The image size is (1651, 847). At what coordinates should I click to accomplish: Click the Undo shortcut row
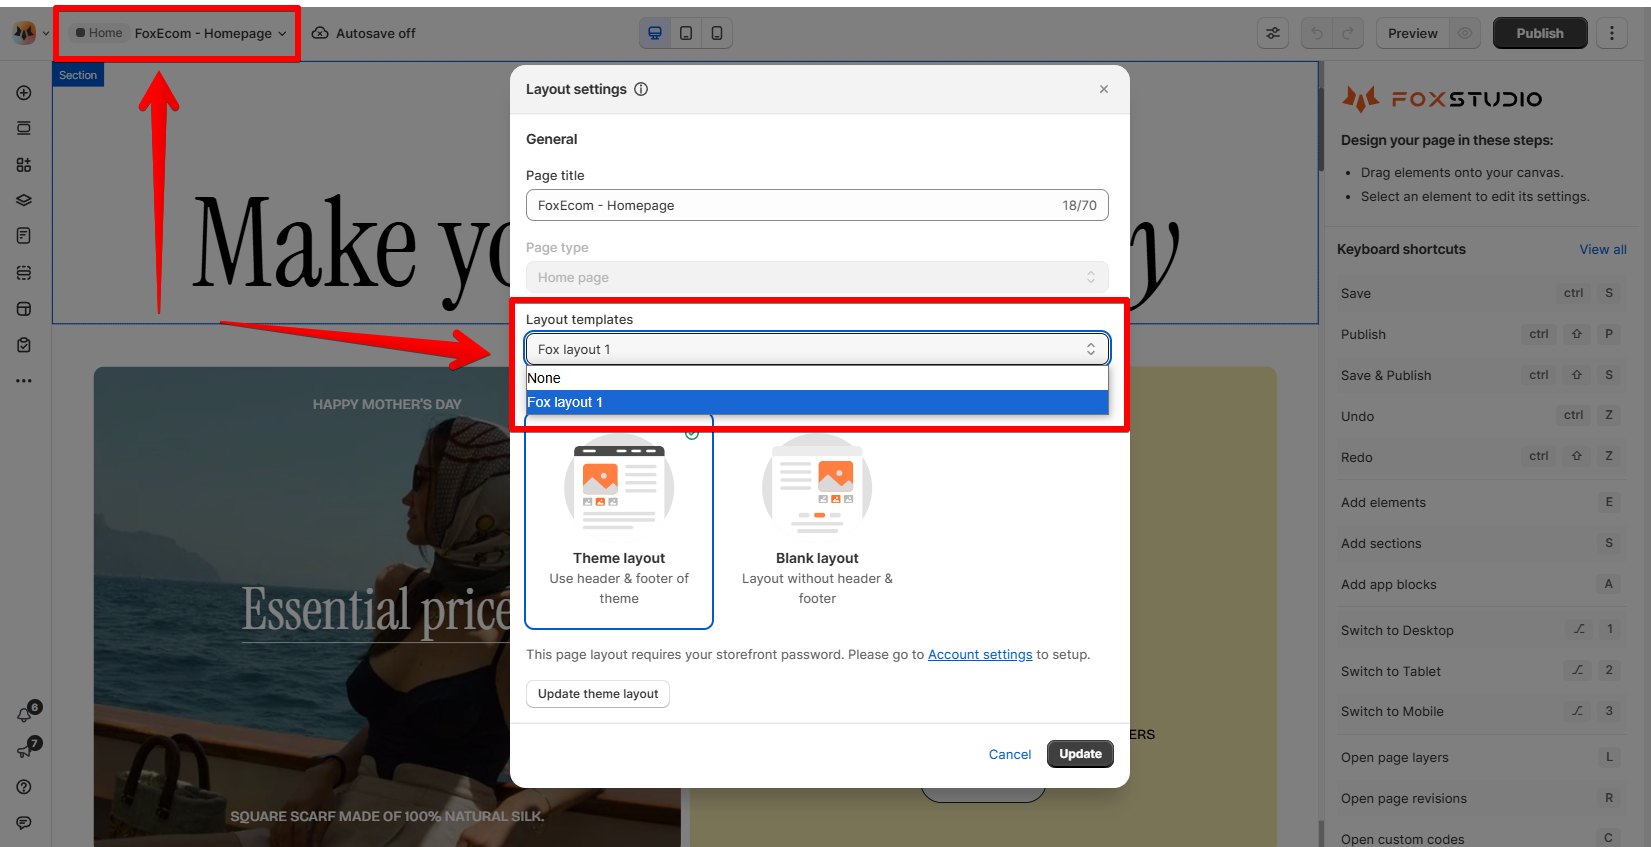[x=1482, y=416]
